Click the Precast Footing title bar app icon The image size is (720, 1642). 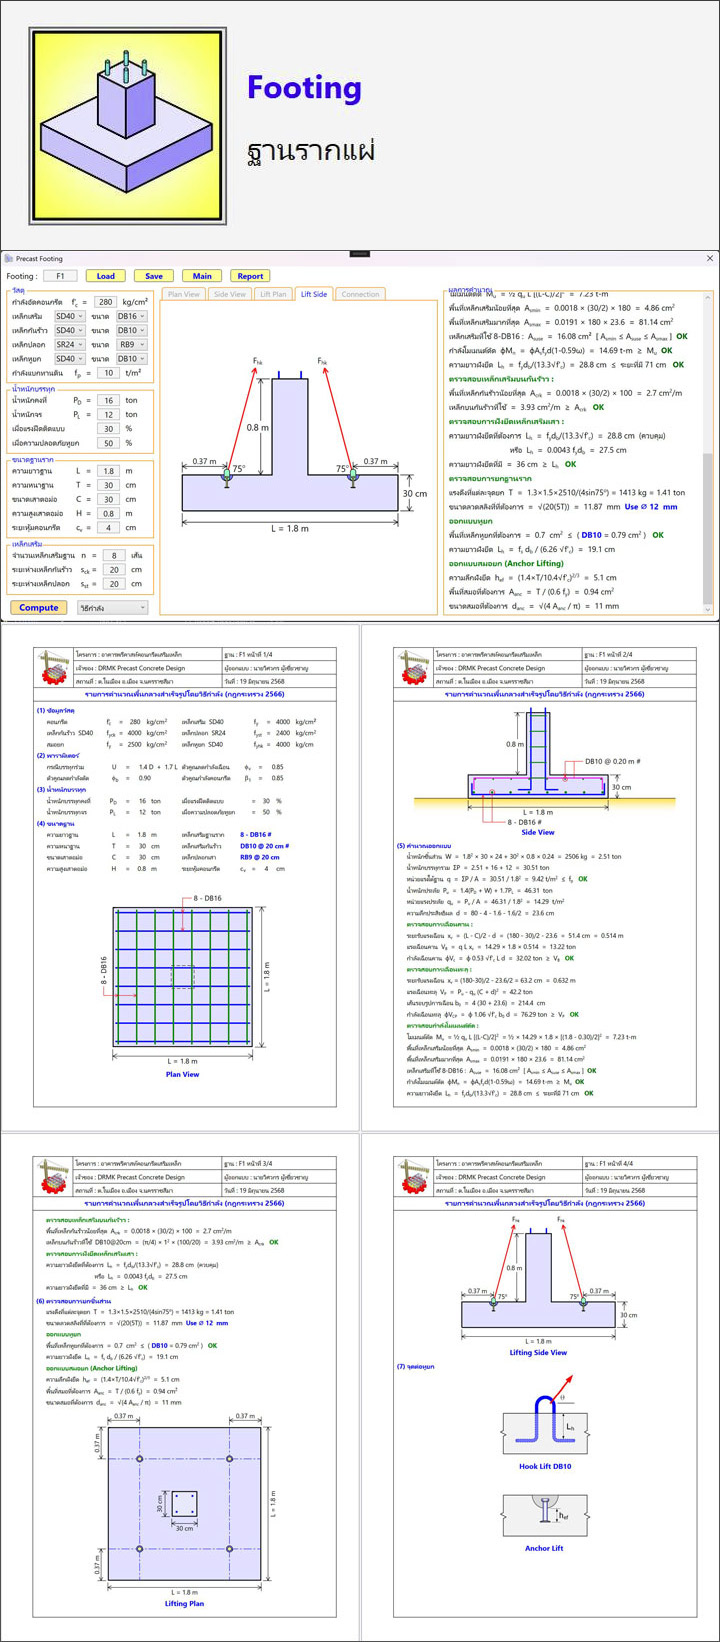point(7,259)
